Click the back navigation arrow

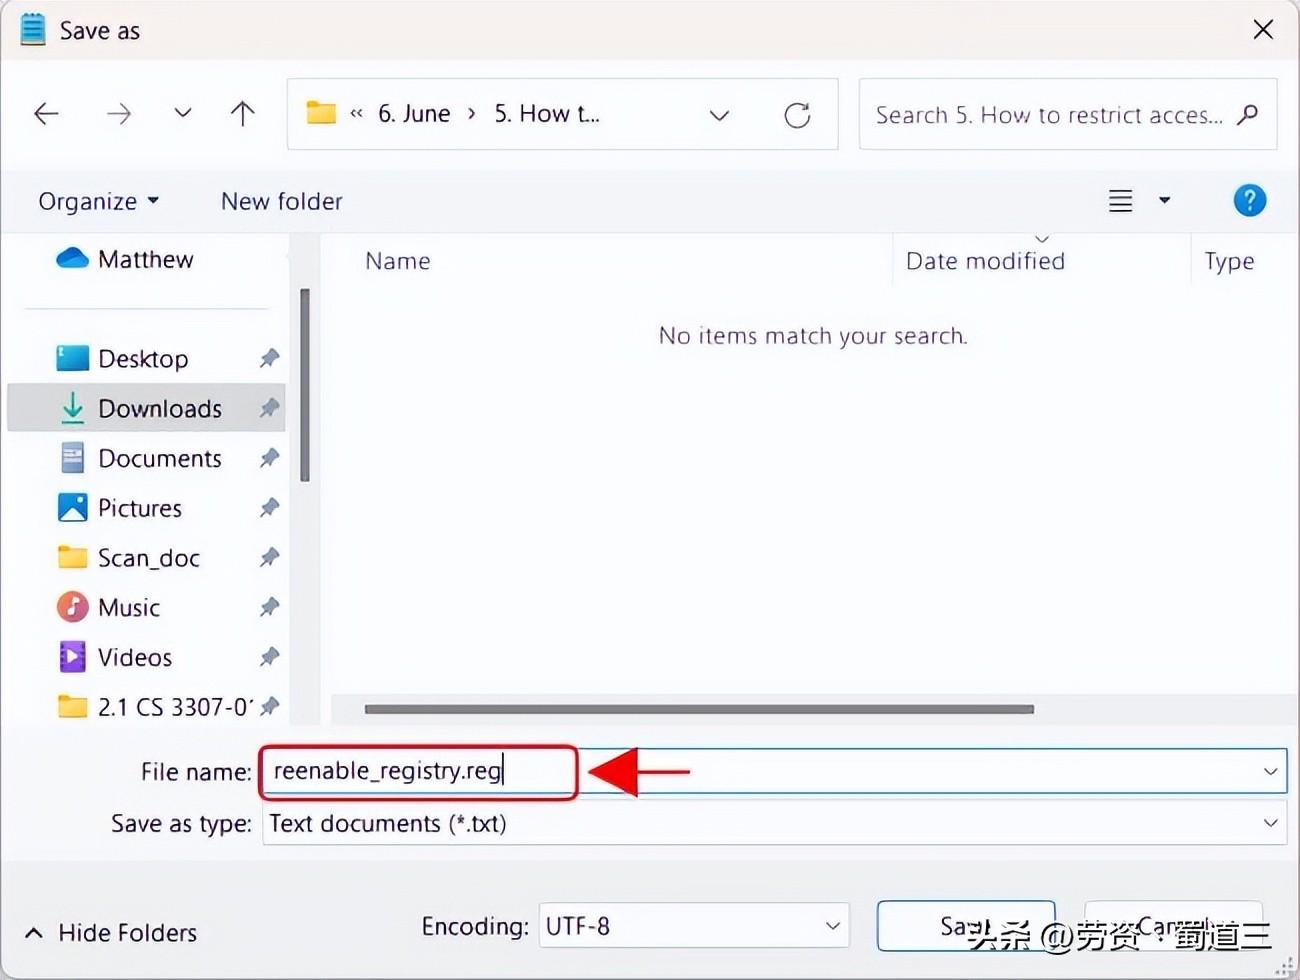(x=46, y=114)
